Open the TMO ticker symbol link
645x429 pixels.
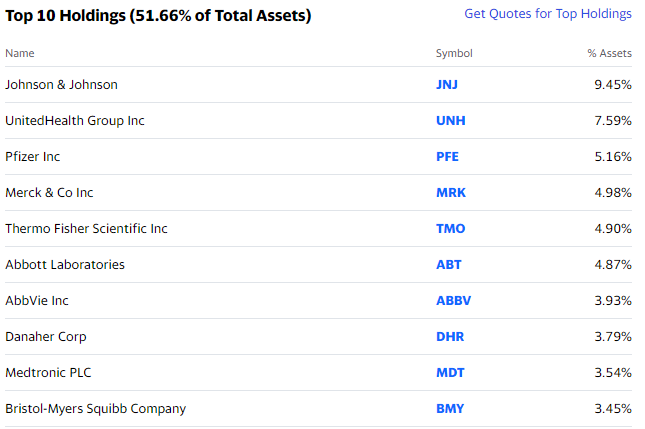(x=450, y=229)
